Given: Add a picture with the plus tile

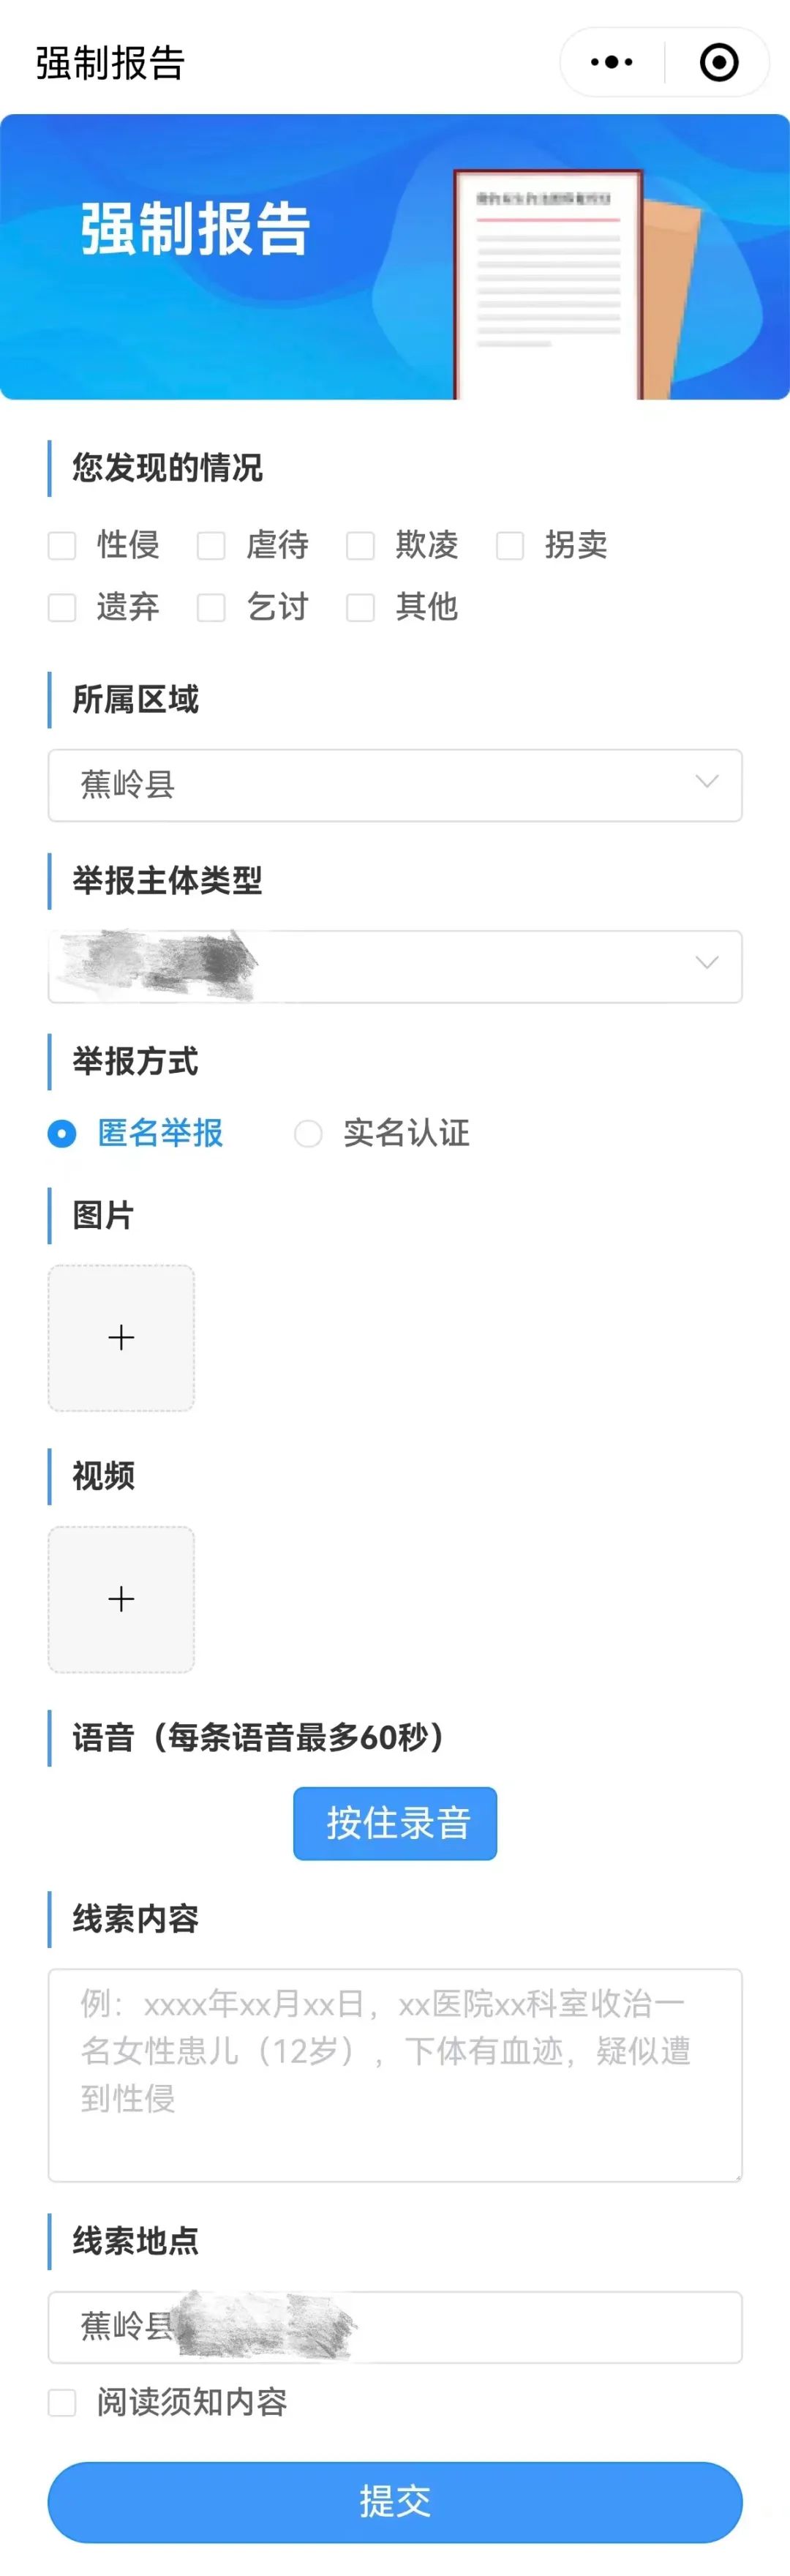Looking at the screenshot, I should click(121, 1338).
